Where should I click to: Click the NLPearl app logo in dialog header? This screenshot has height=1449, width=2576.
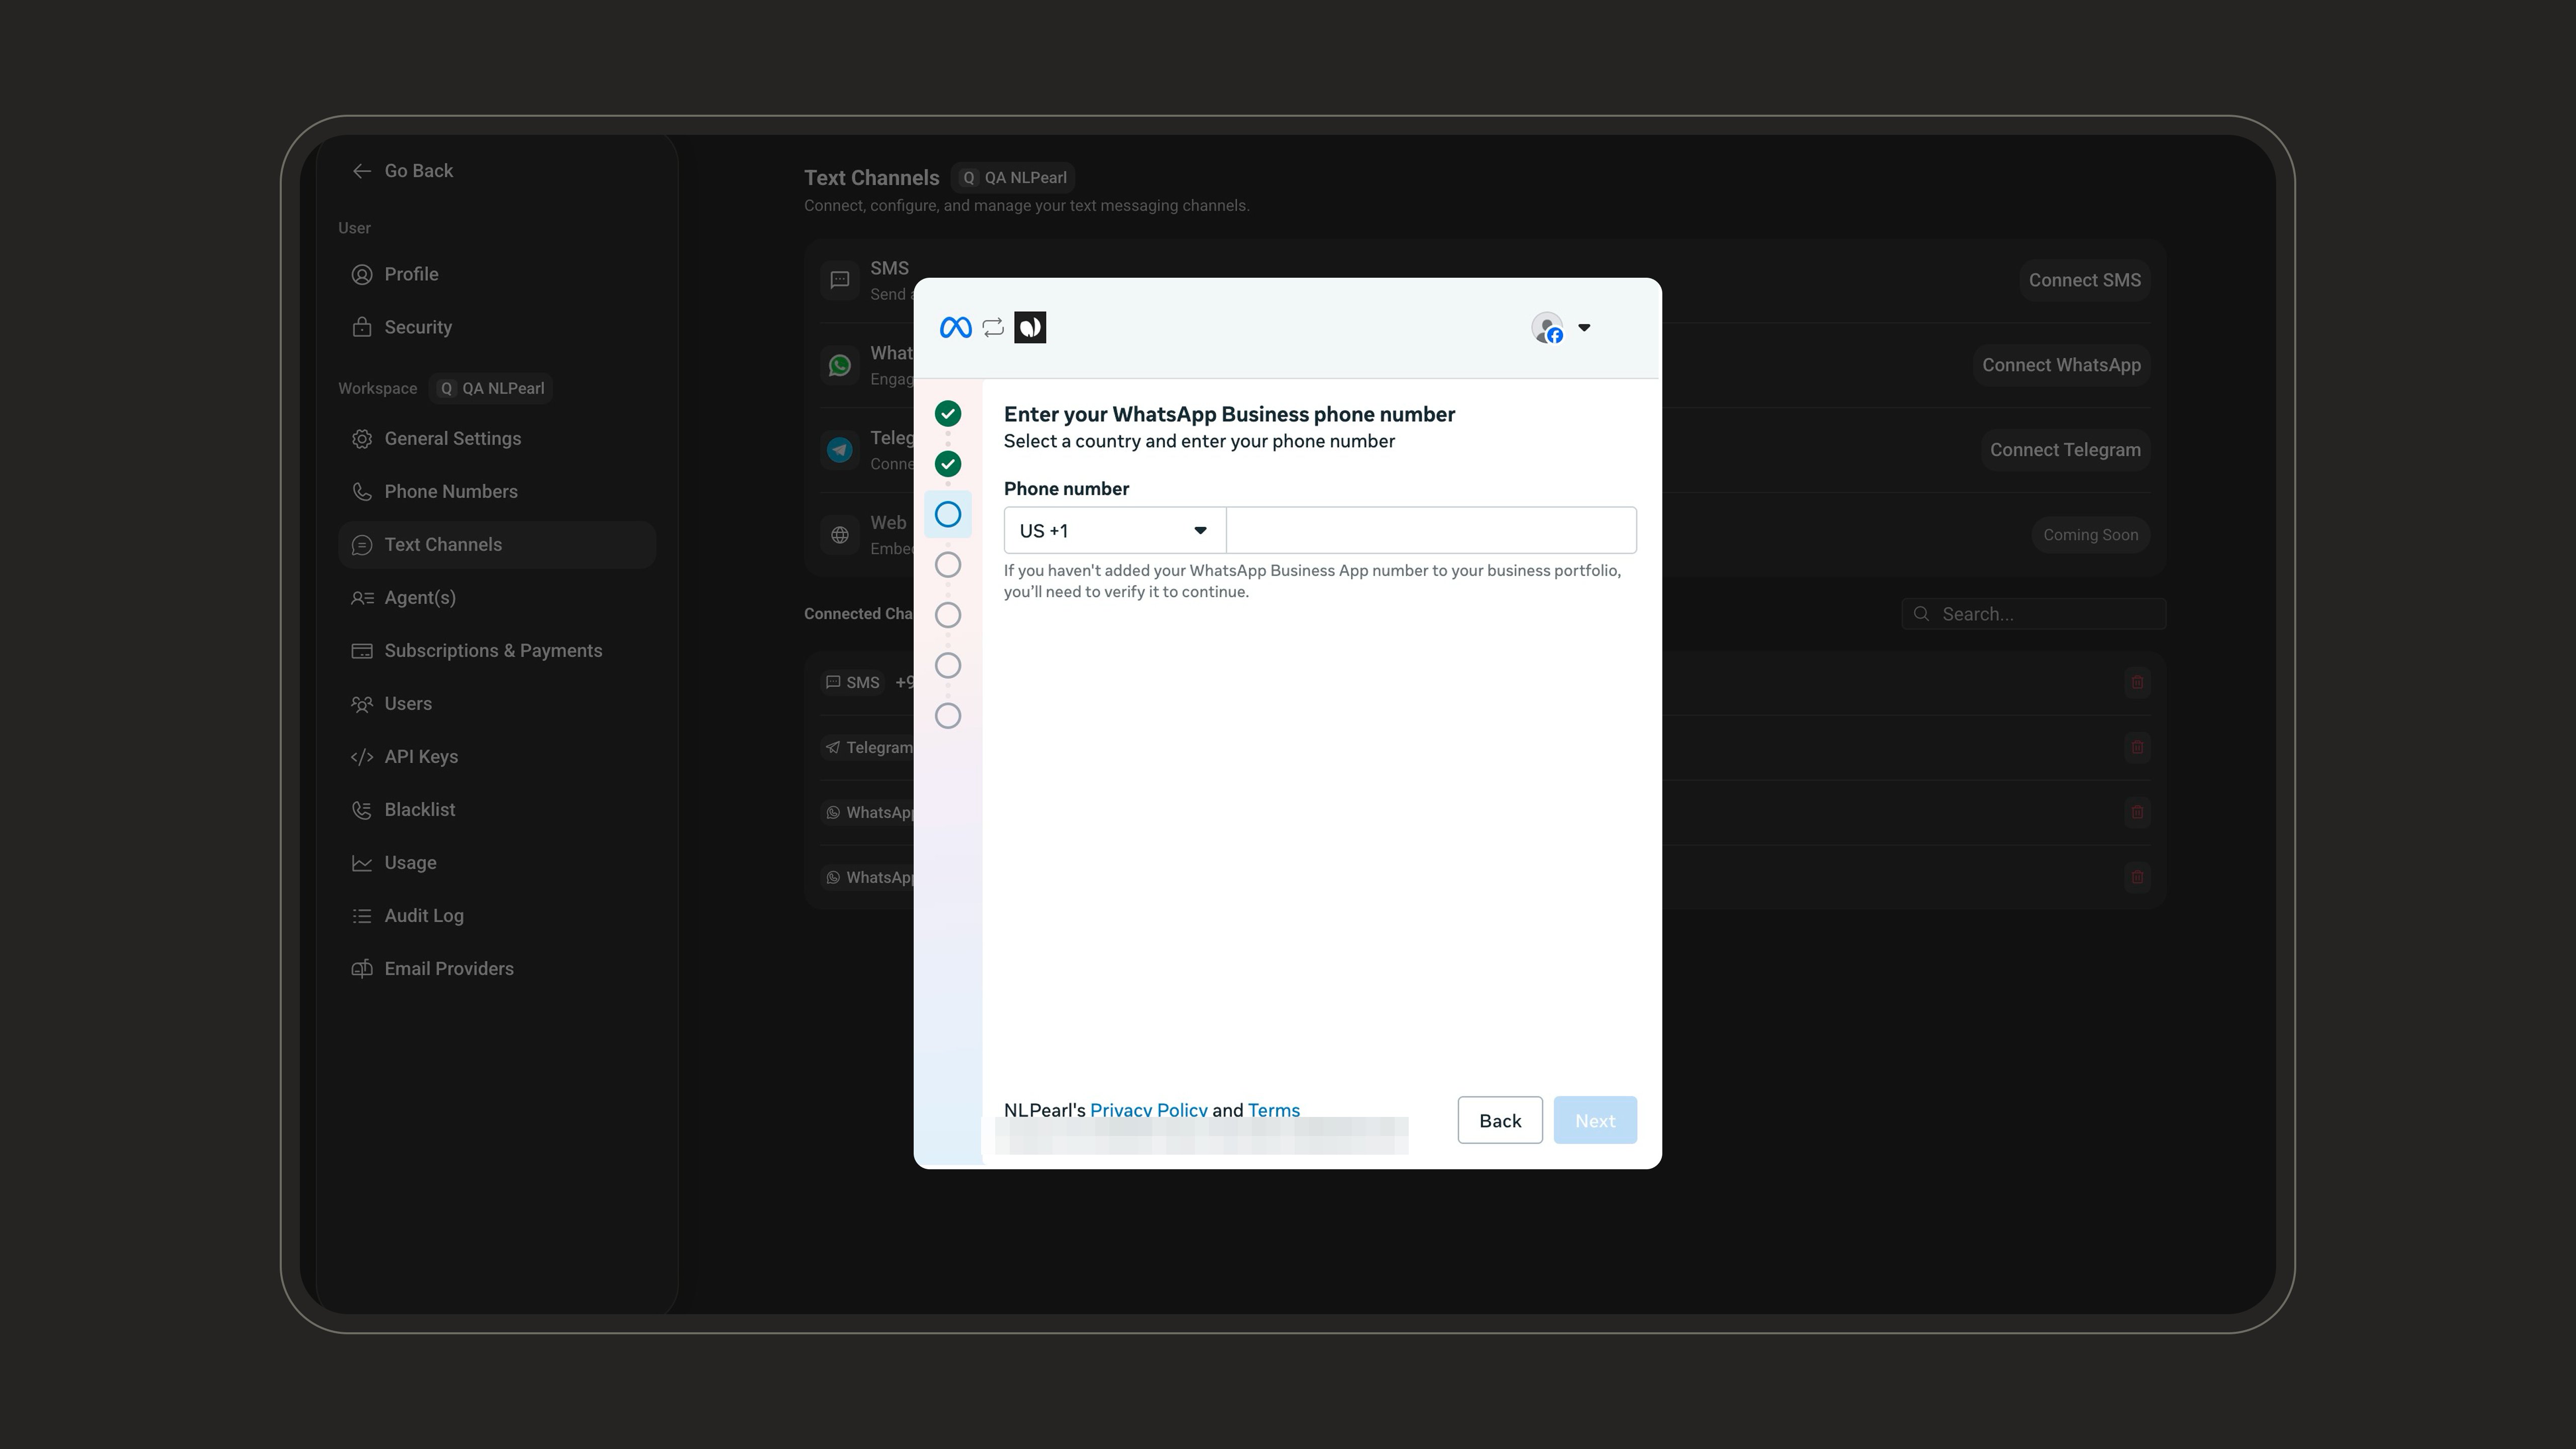click(1030, 327)
